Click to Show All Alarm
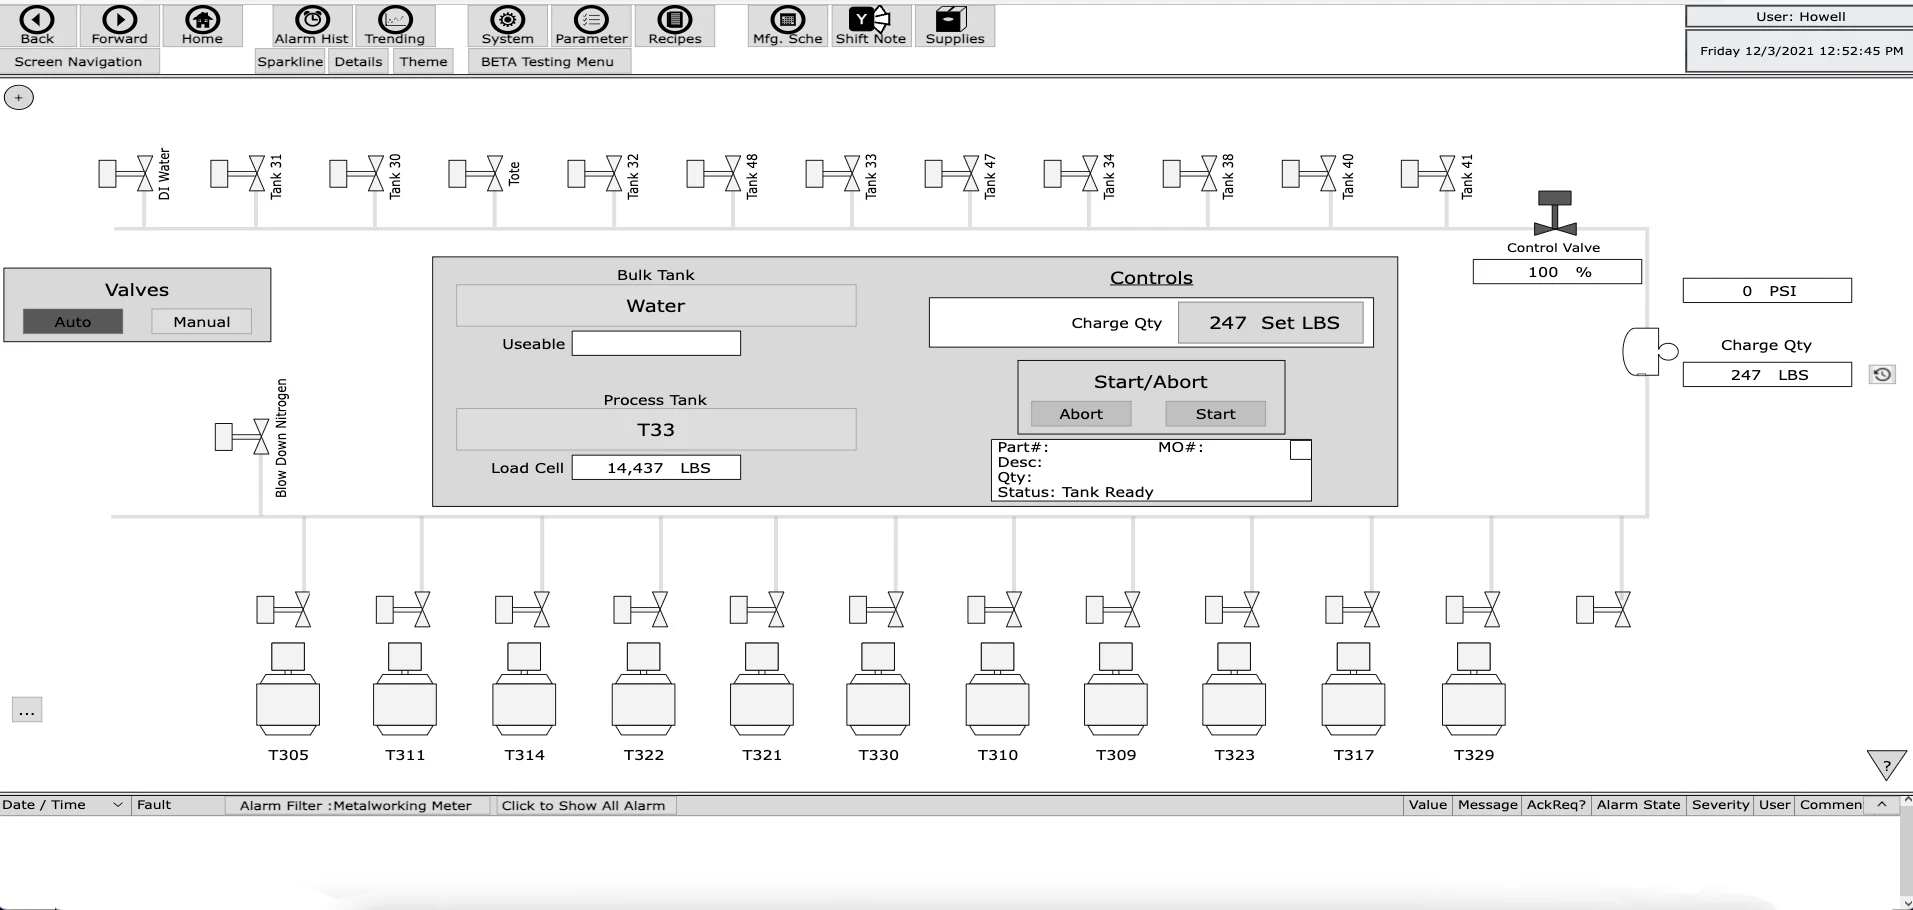This screenshot has width=1913, height=910. tap(585, 805)
